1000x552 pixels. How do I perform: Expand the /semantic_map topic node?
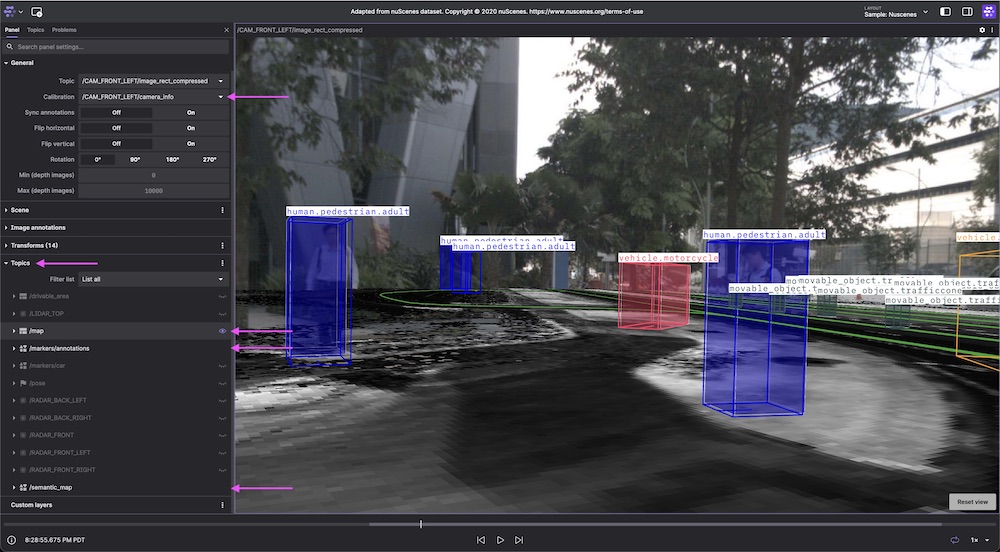[x=14, y=487]
